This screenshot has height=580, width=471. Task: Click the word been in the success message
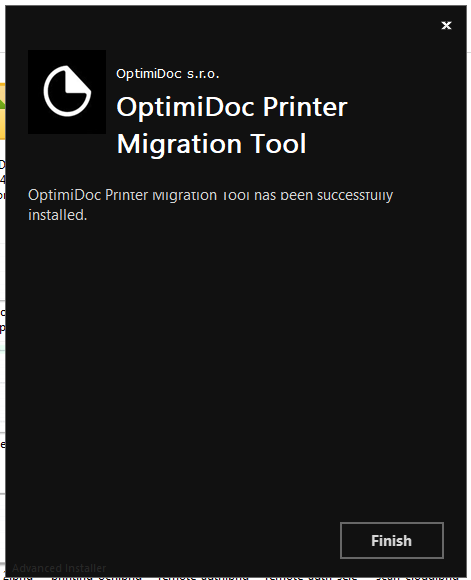tap(296, 195)
